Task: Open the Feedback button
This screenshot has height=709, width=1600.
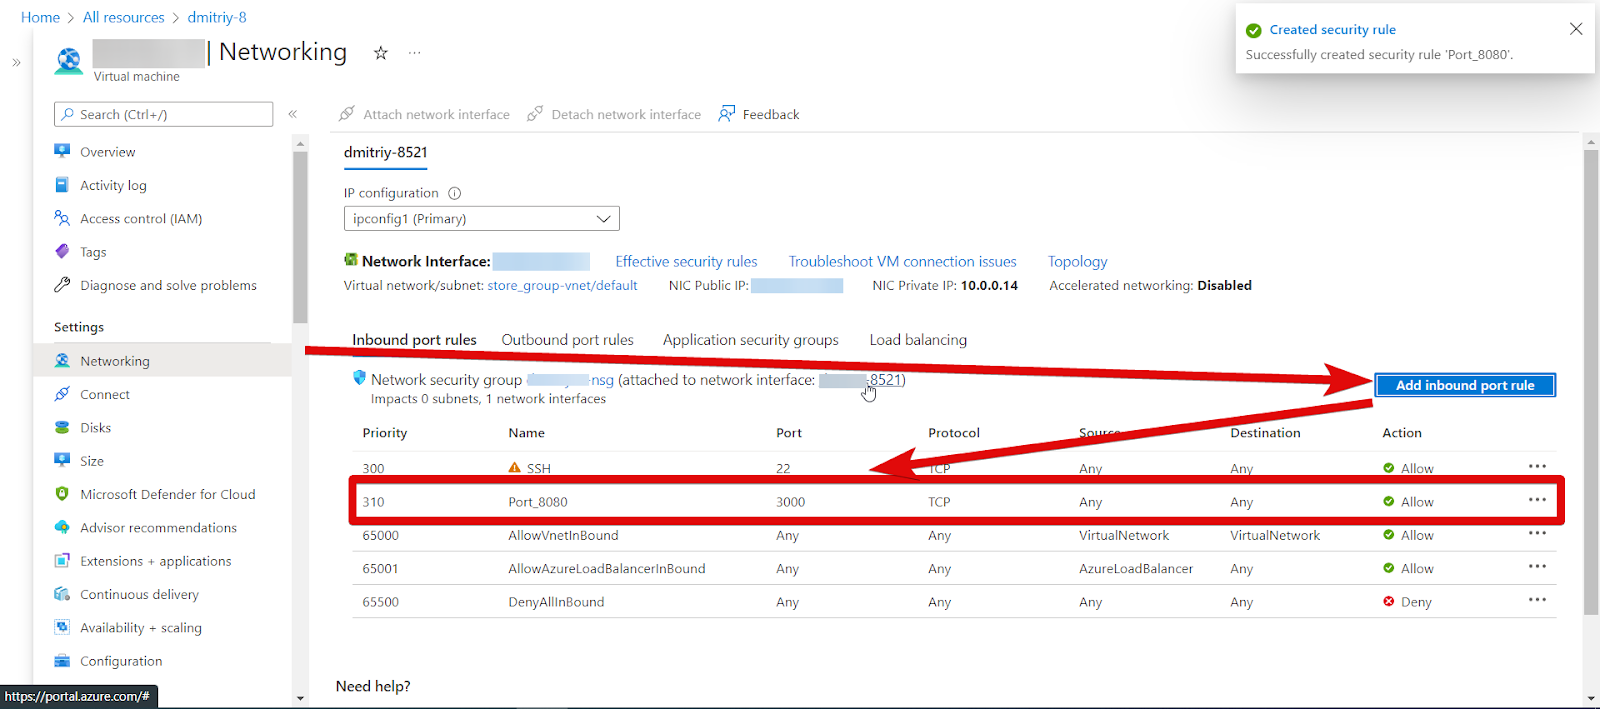Action: point(759,114)
